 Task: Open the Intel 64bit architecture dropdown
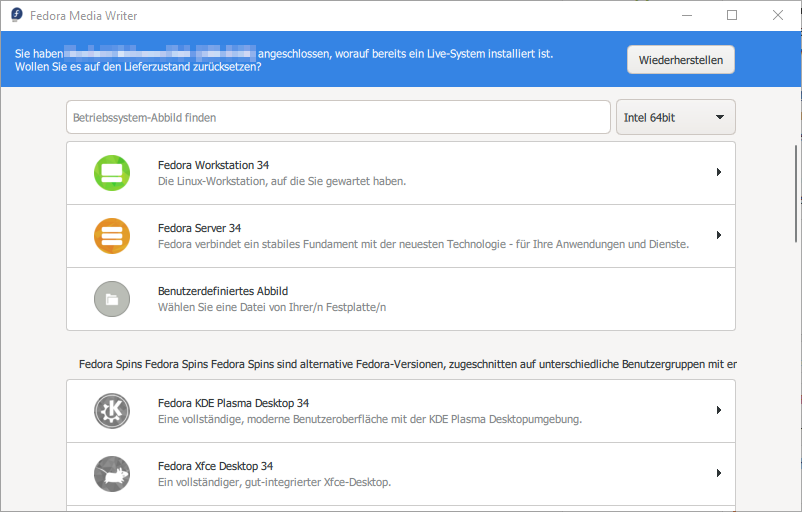676,117
